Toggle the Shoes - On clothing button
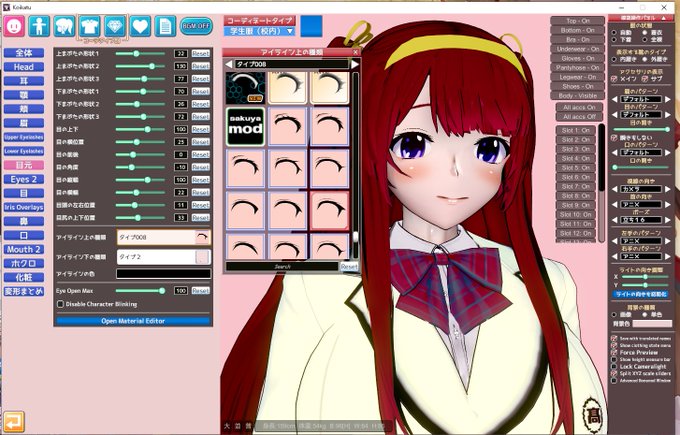 [x=578, y=86]
